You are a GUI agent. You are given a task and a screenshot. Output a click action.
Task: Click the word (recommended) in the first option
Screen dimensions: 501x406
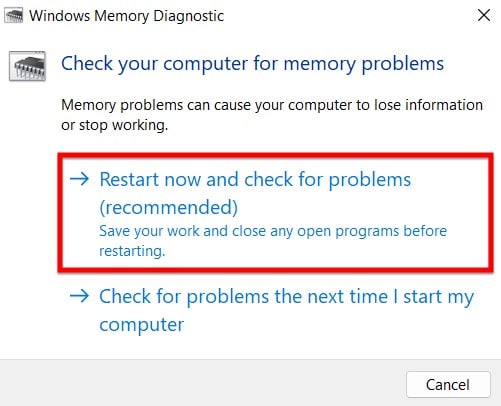(169, 207)
